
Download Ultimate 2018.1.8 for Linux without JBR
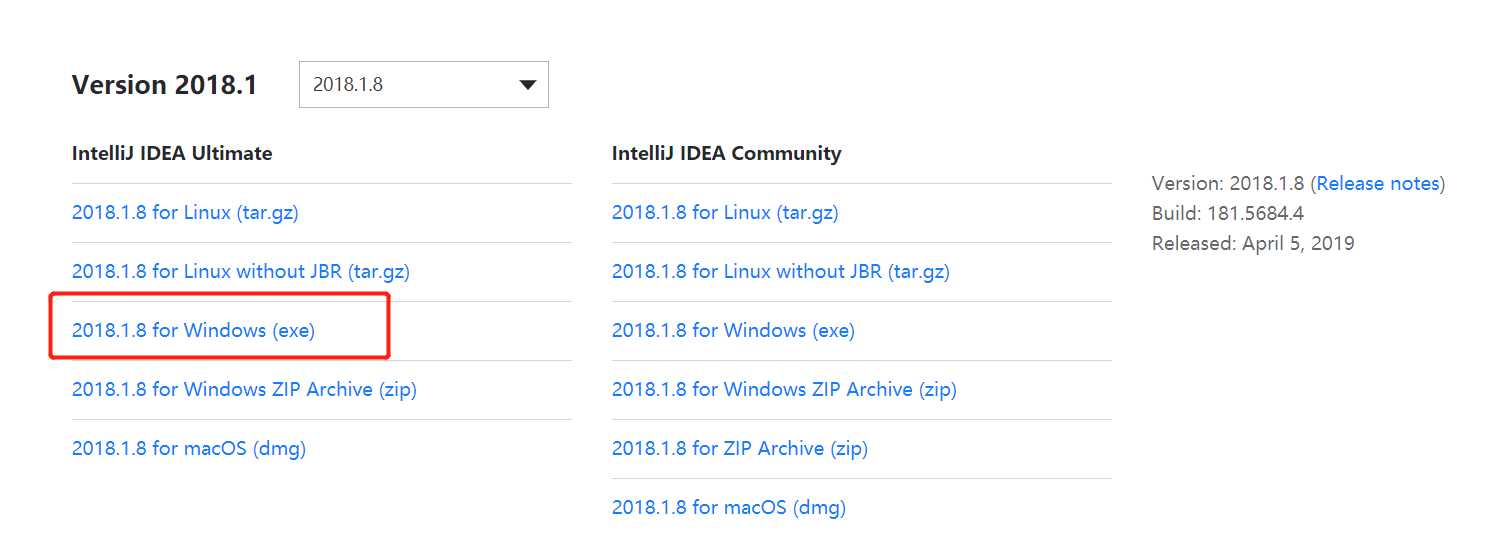click(241, 271)
